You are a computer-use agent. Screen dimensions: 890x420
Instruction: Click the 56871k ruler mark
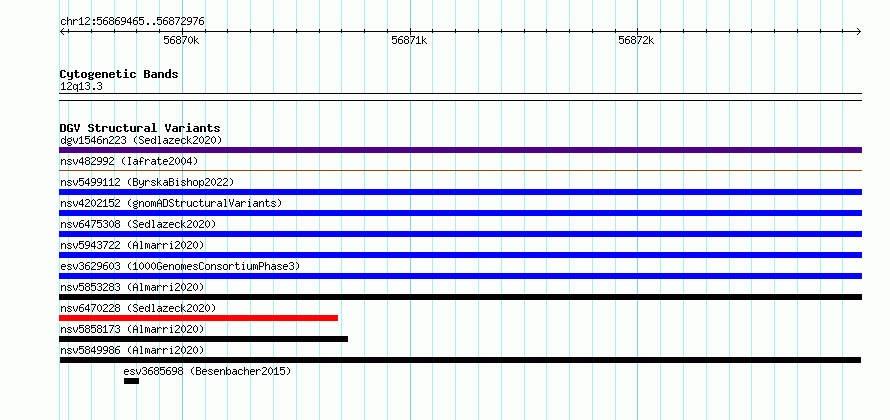click(409, 40)
